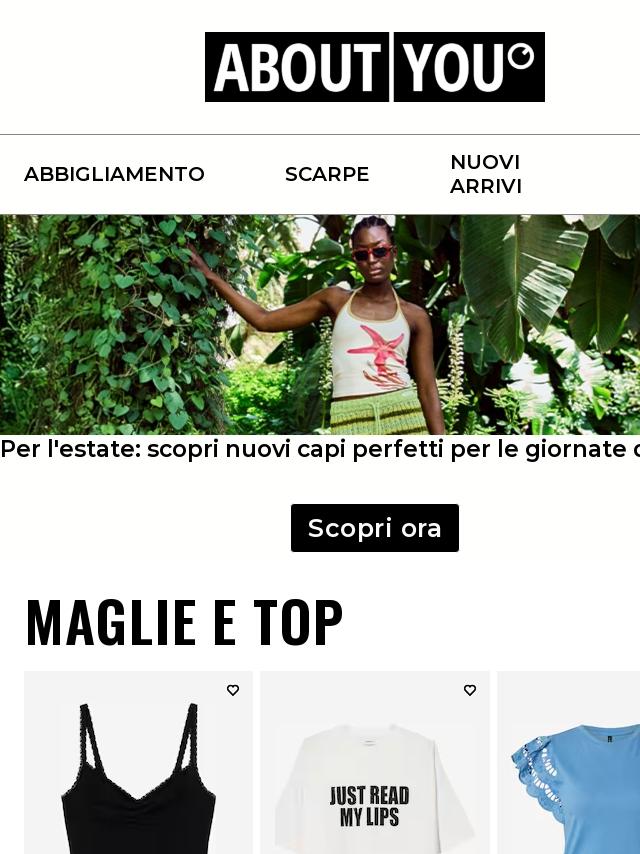Add black camisole top to wishlist
This screenshot has height=854, width=640.
point(233,690)
